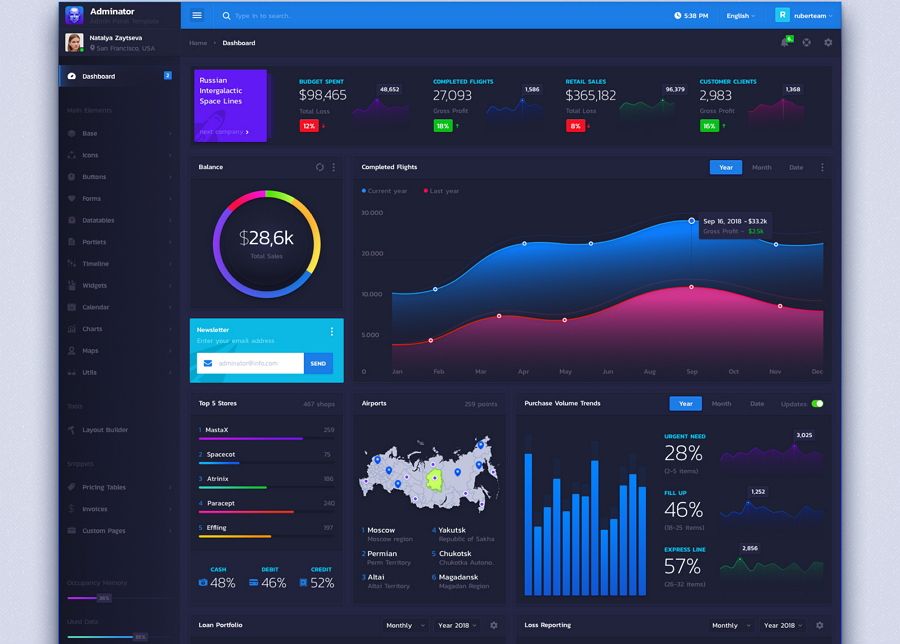
Task: Open the settings gear in the breadcrumb bar
Action: (828, 43)
